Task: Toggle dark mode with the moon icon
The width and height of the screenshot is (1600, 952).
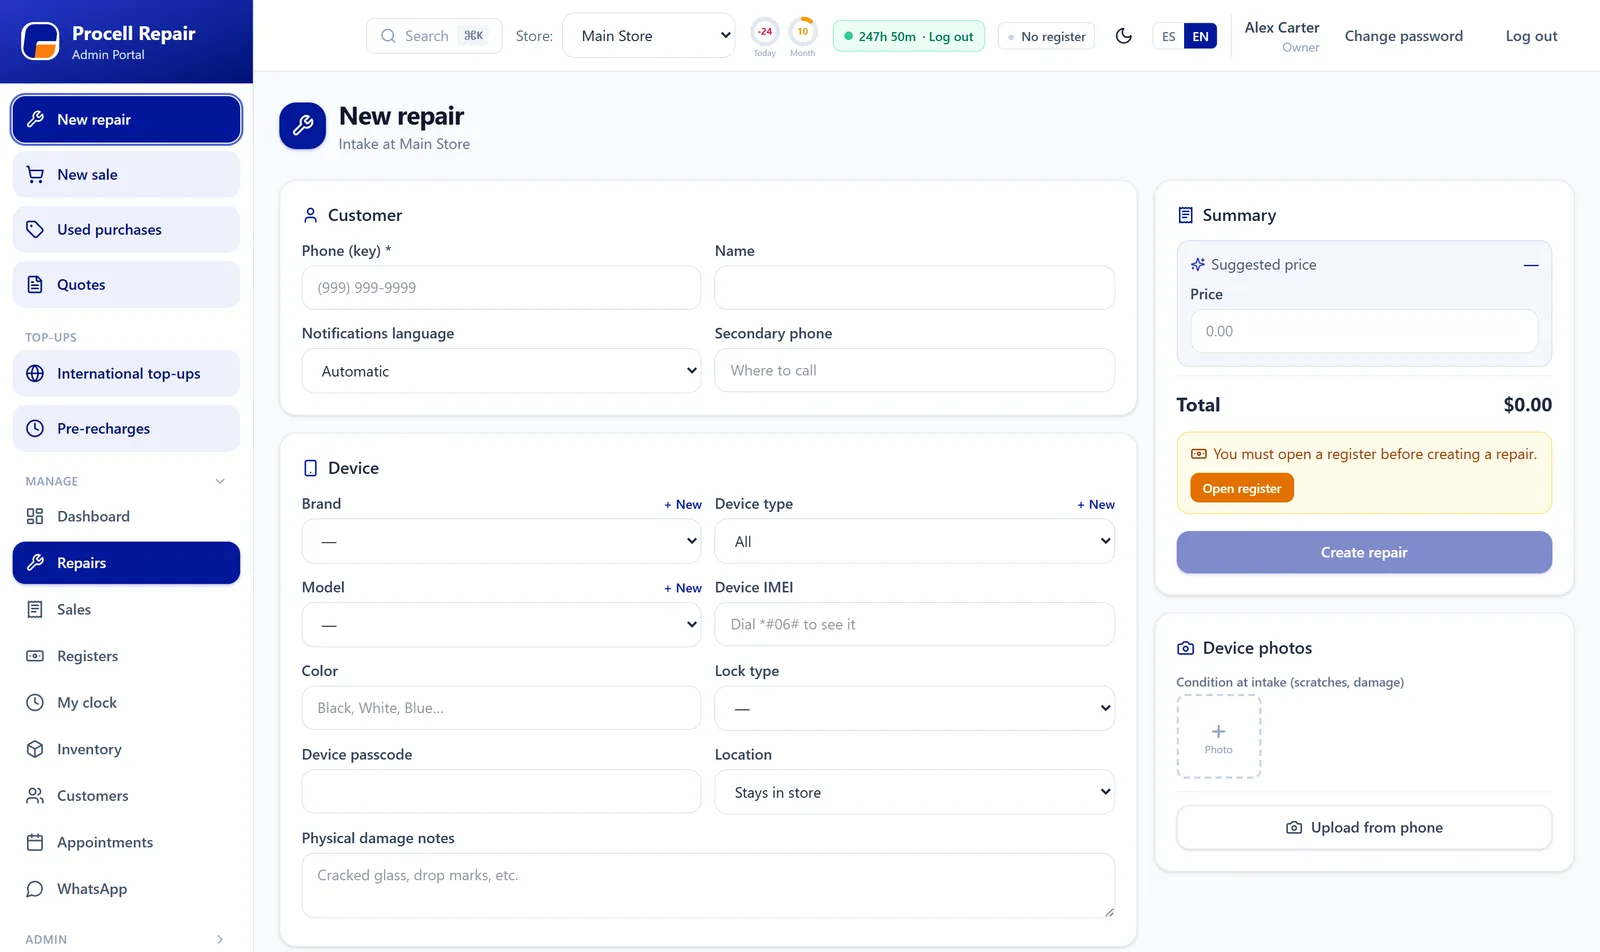Action: point(1124,36)
